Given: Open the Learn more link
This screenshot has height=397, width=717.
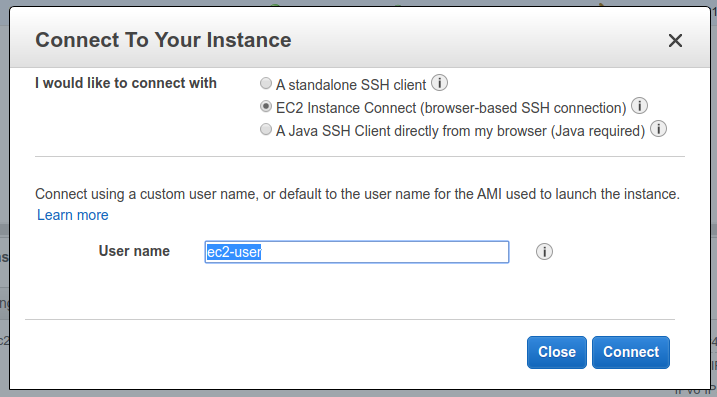Looking at the screenshot, I should pyautogui.click(x=73, y=215).
